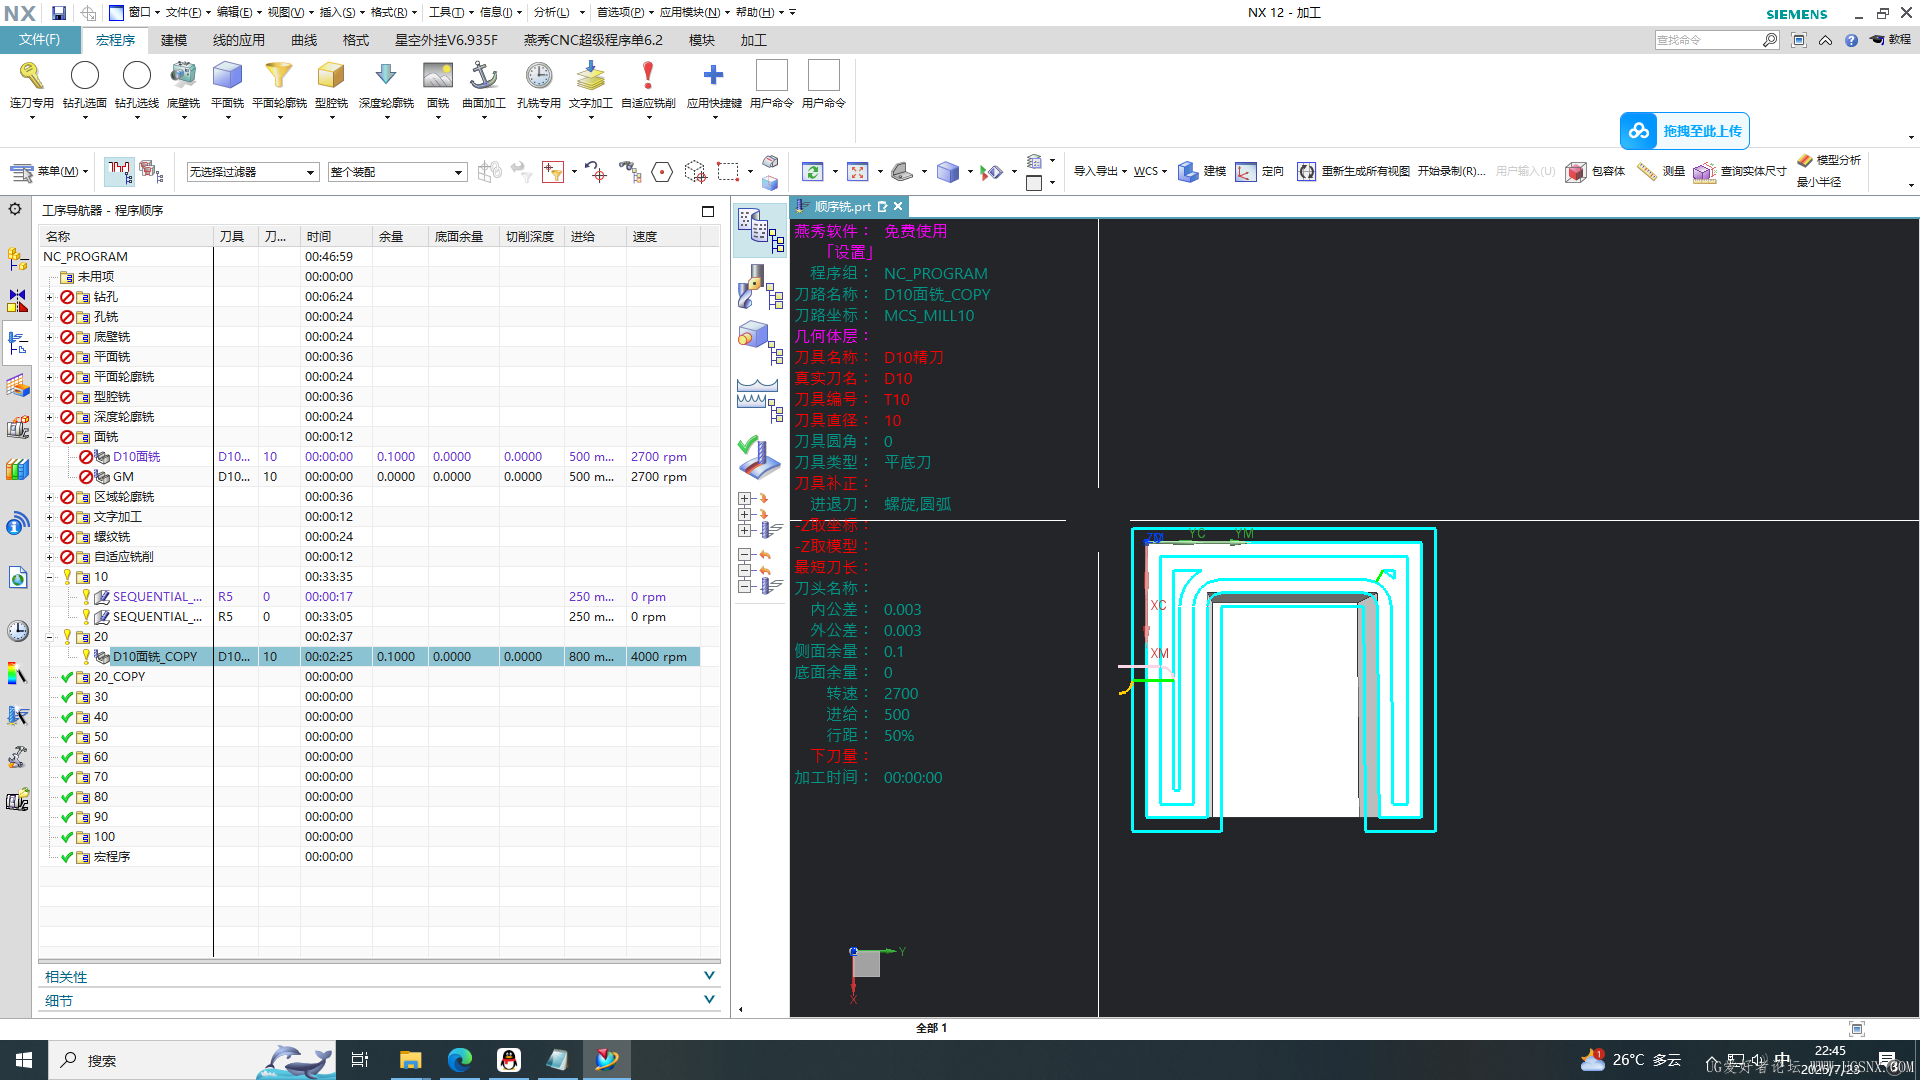Click in the 查找命令 search field

[x=1709, y=40]
